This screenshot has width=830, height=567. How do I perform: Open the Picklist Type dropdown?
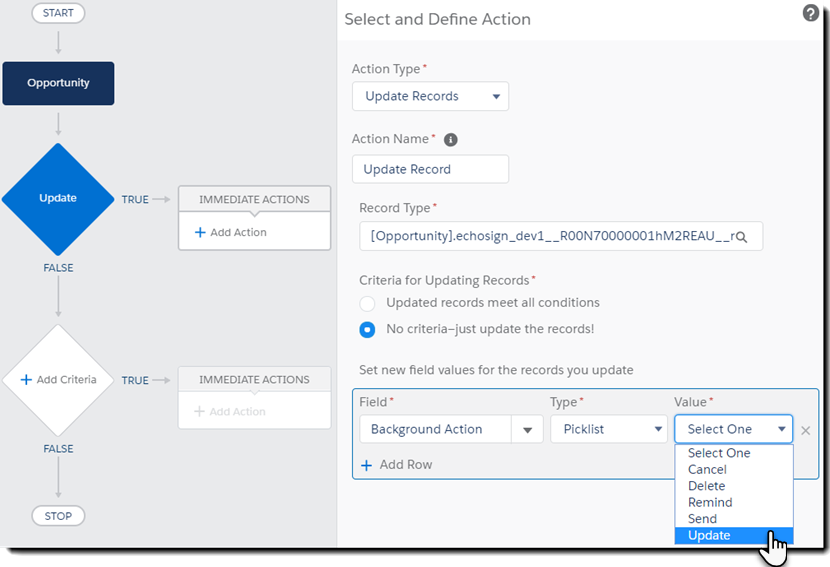pyautogui.click(x=608, y=429)
